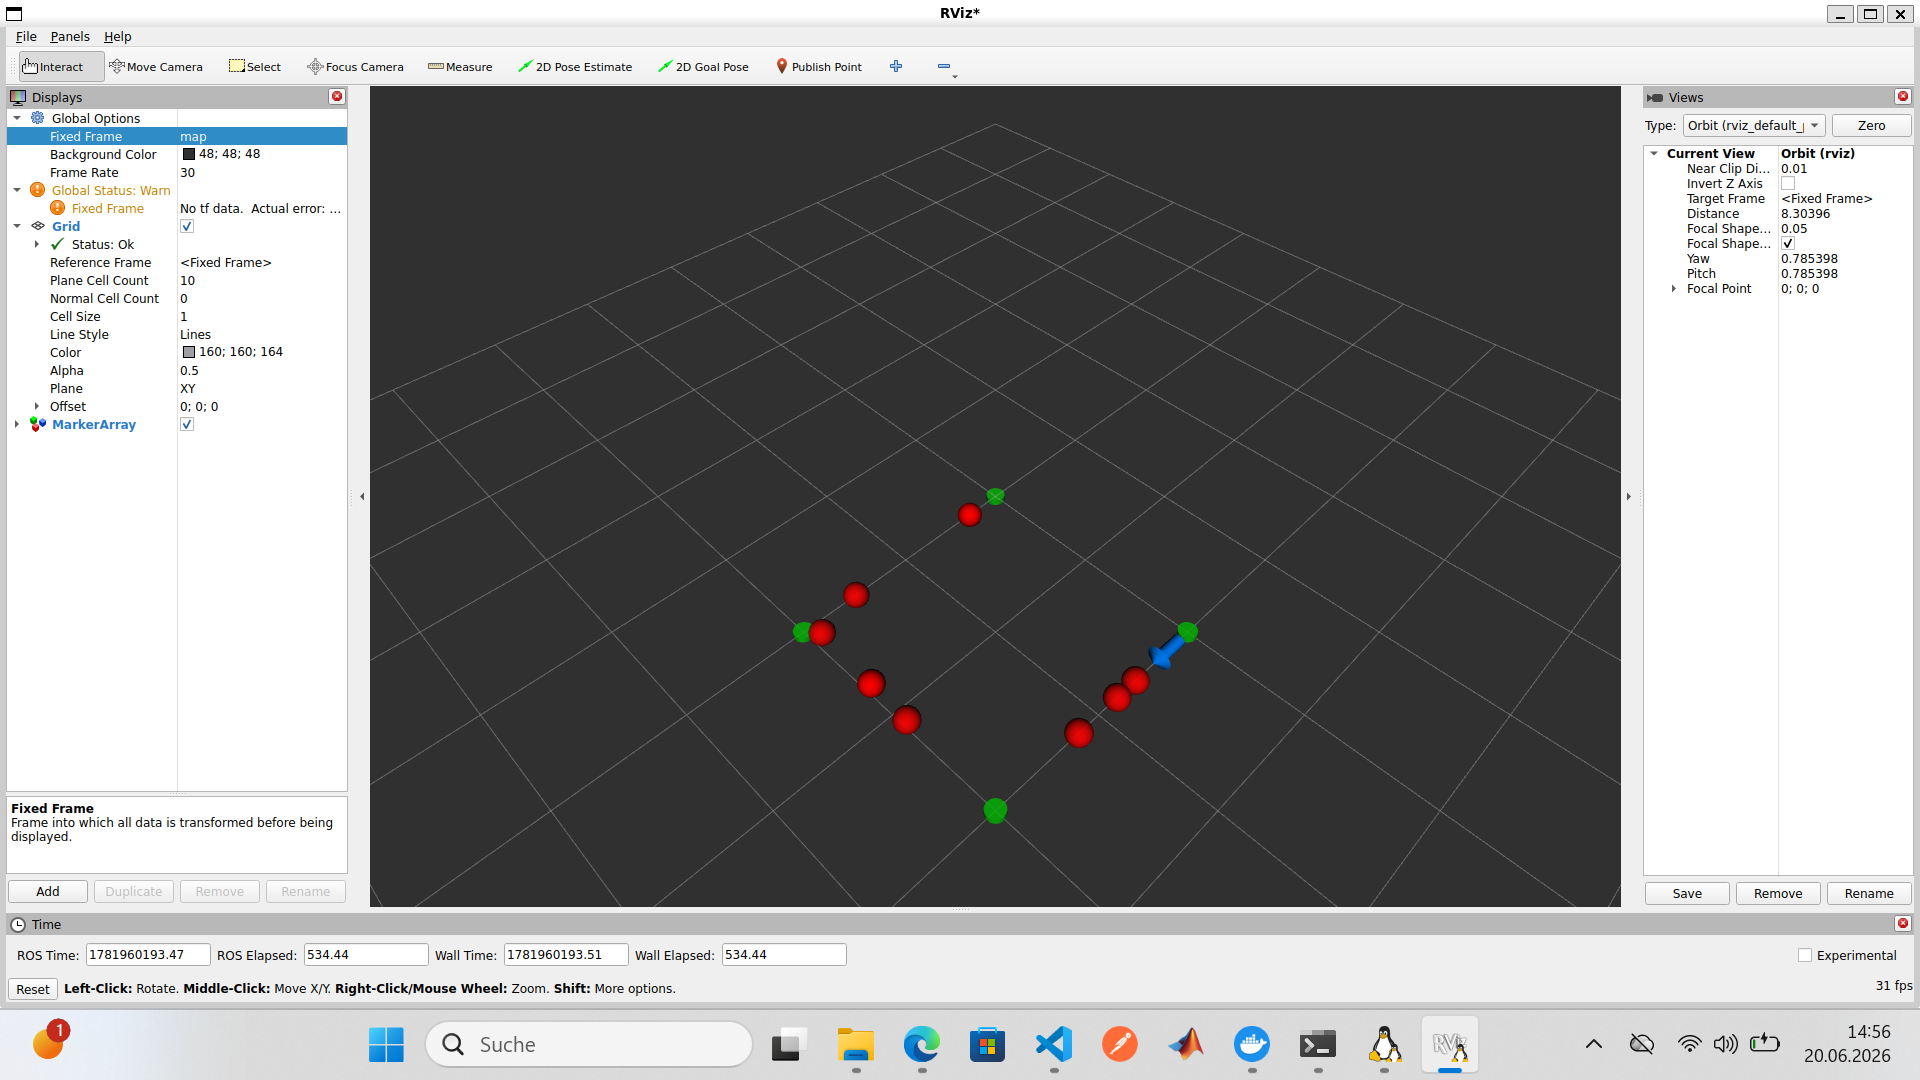Select the Plane Cell Count value 10
This screenshot has width=1920, height=1080.
(x=188, y=280)
